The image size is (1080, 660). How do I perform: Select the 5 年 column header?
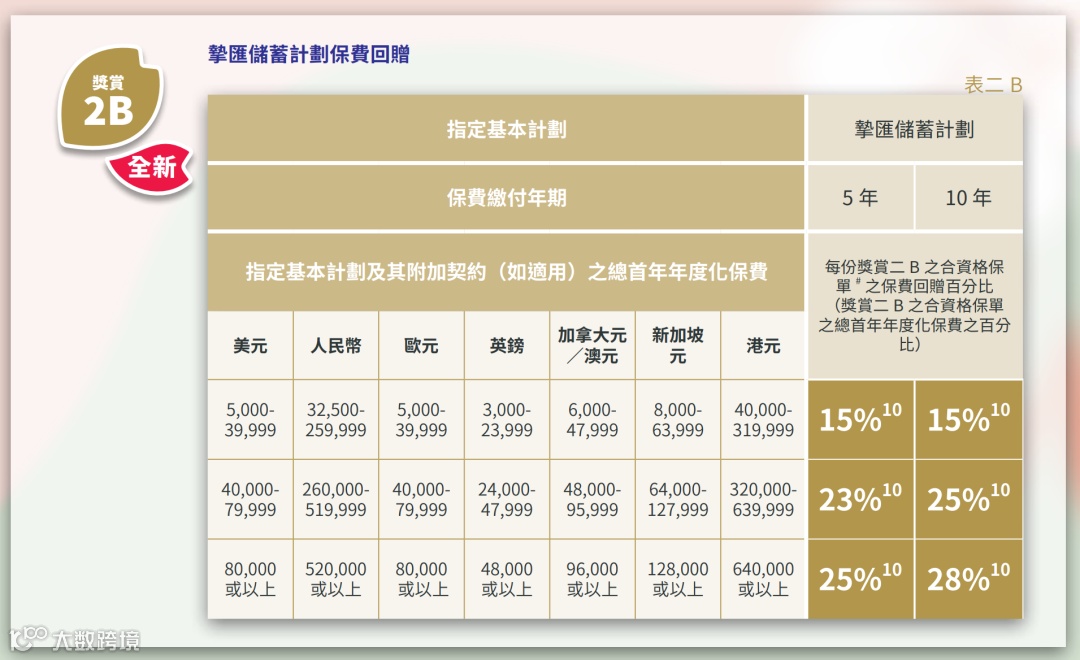(x=860, y=198)
